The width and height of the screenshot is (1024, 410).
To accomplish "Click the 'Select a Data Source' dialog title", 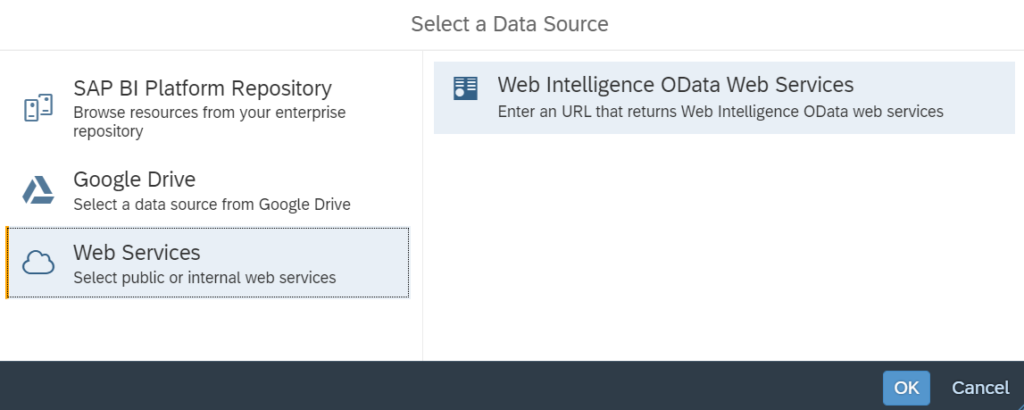I will click(509, 24).
